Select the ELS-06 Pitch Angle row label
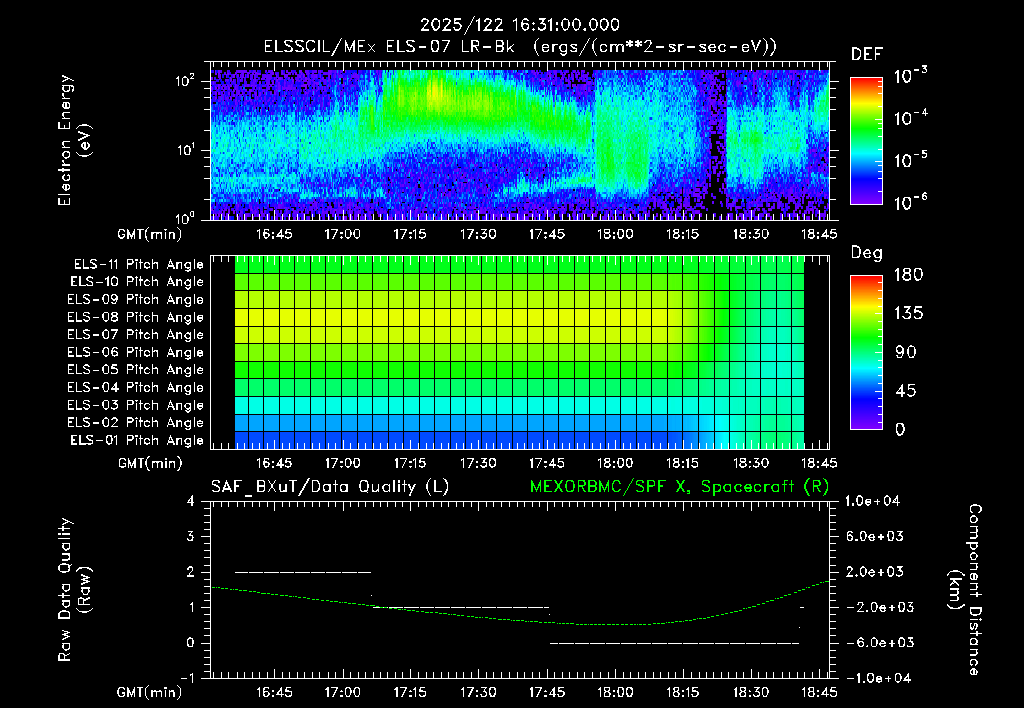Viewport: 1024px width, 708px height. tap(135, 353)
